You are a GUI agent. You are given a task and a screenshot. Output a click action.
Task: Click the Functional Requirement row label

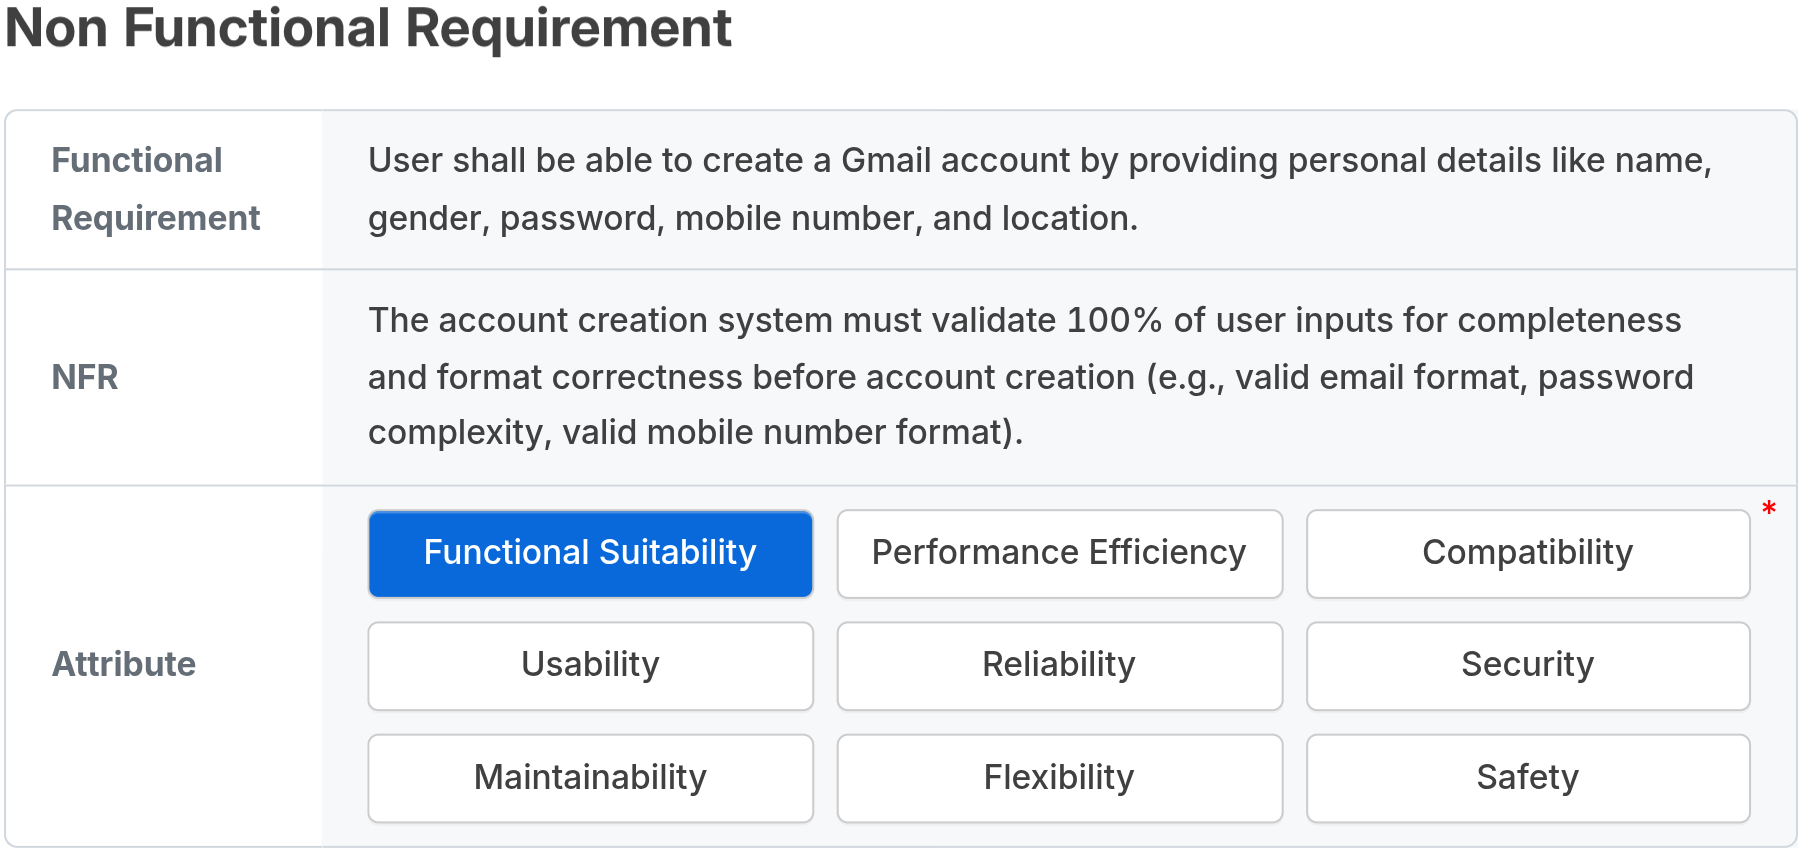coord(155,189)
